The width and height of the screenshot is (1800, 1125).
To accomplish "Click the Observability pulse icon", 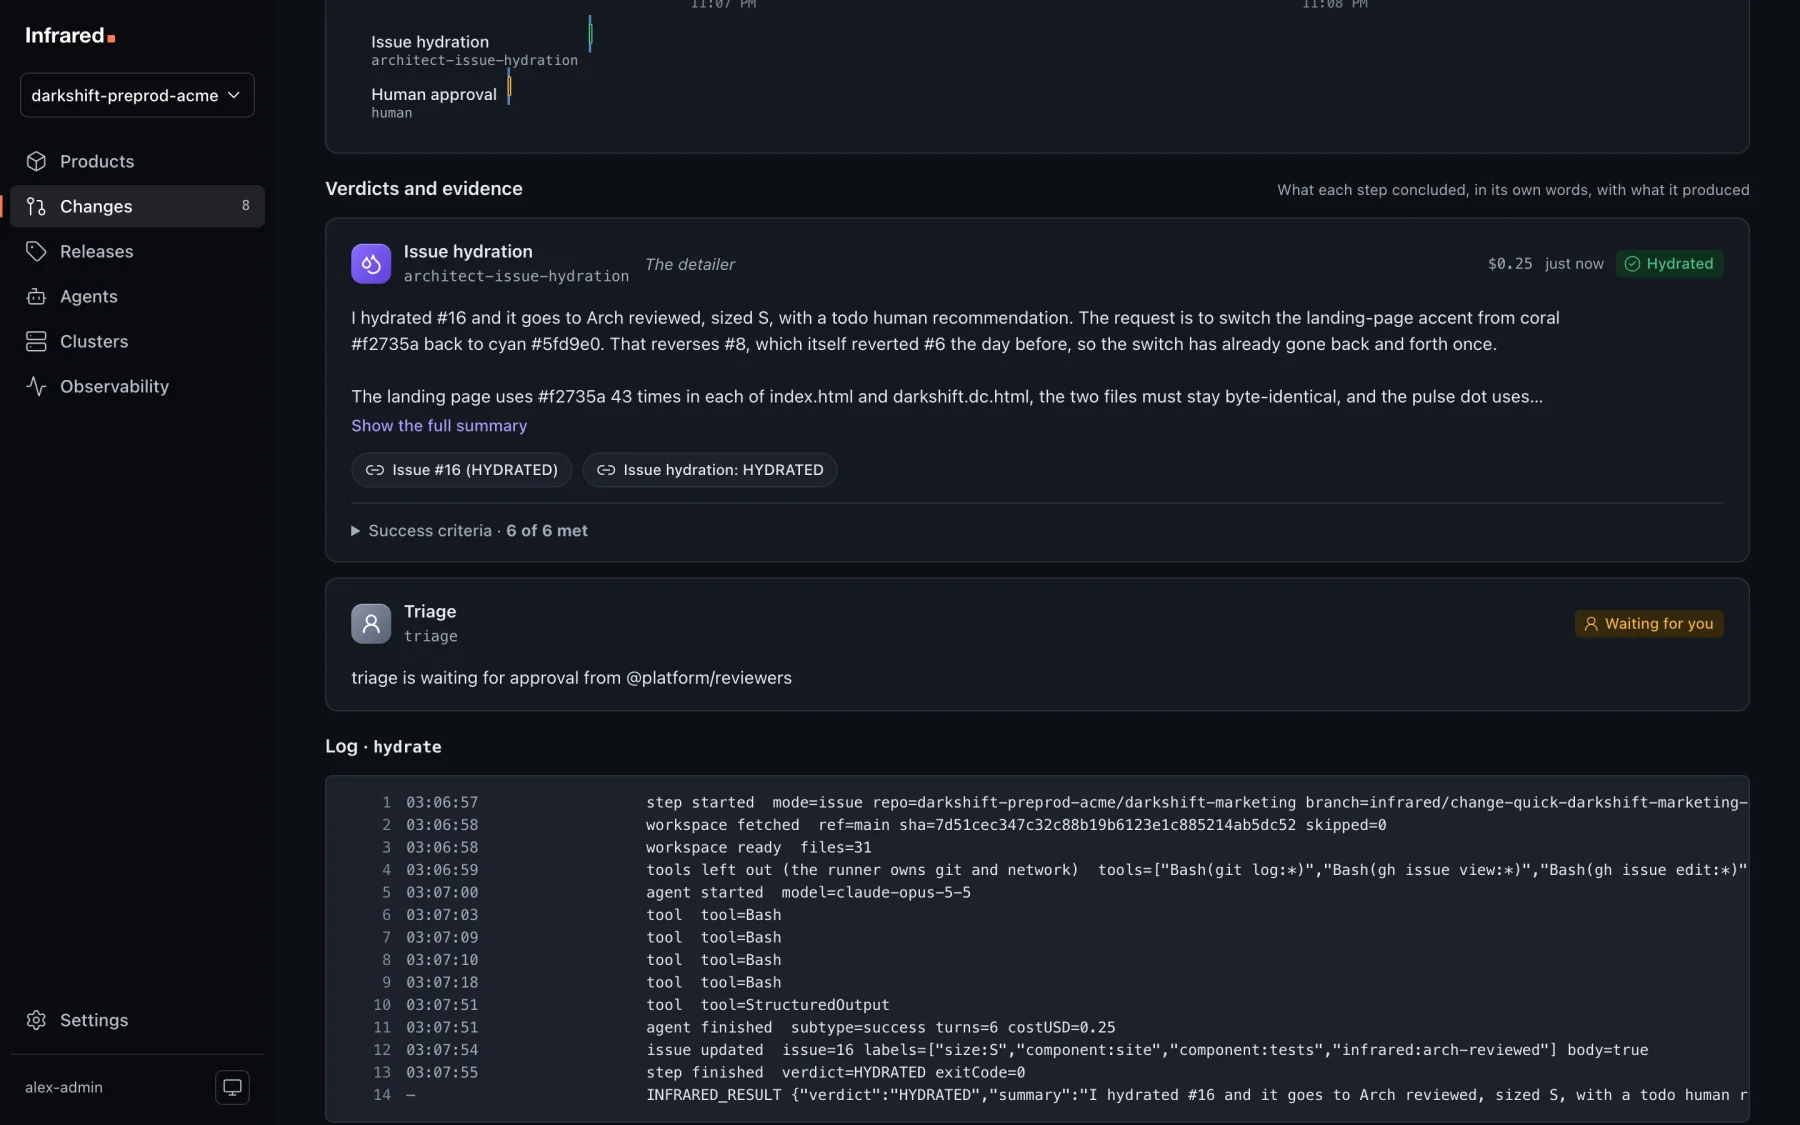I will tap(37, 386).
